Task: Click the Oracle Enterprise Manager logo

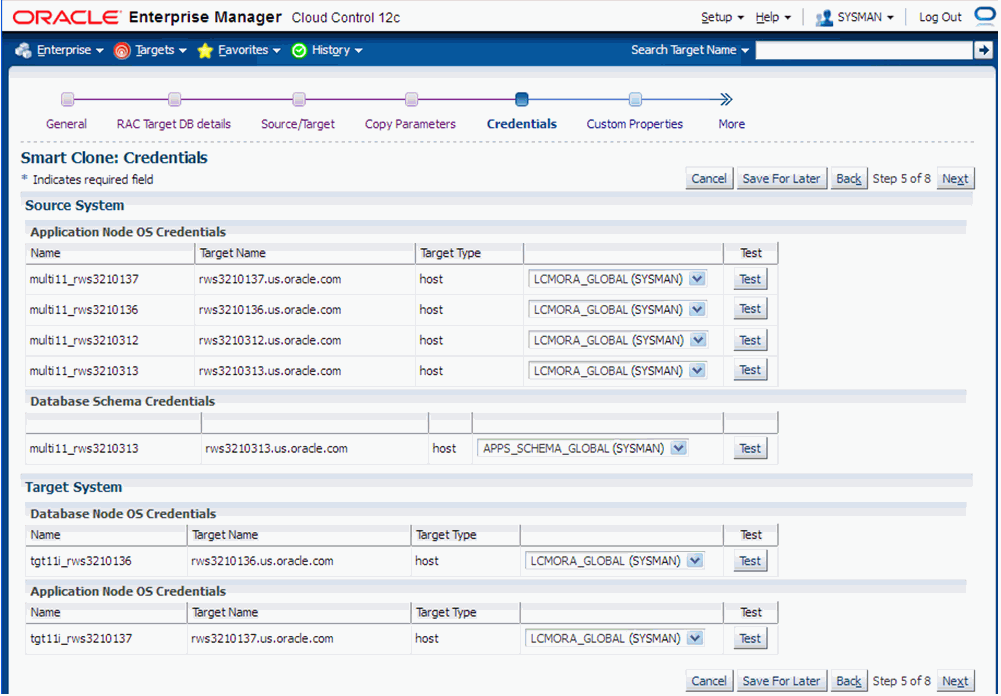Action: [147, 17]
